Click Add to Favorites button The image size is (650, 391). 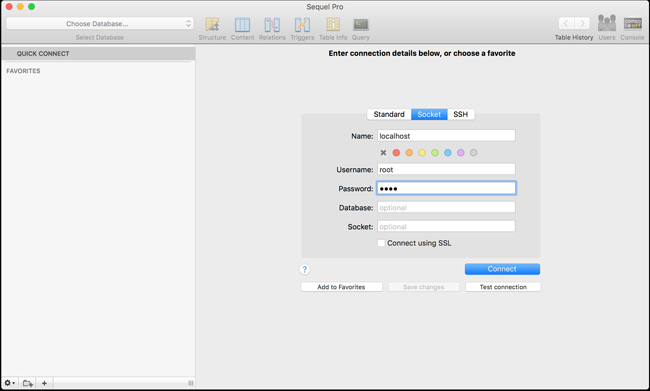click(x=341, y=287)
